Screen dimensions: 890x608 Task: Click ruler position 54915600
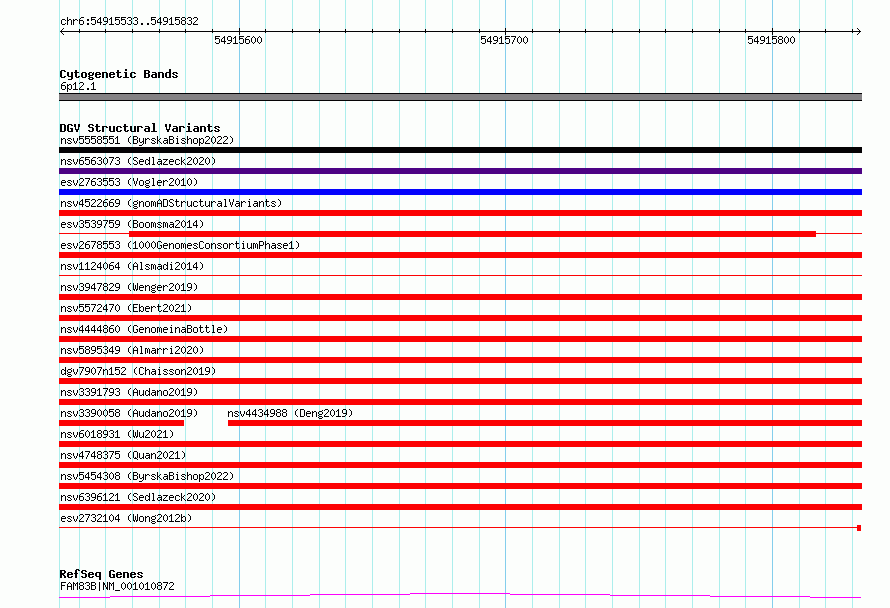239,41
